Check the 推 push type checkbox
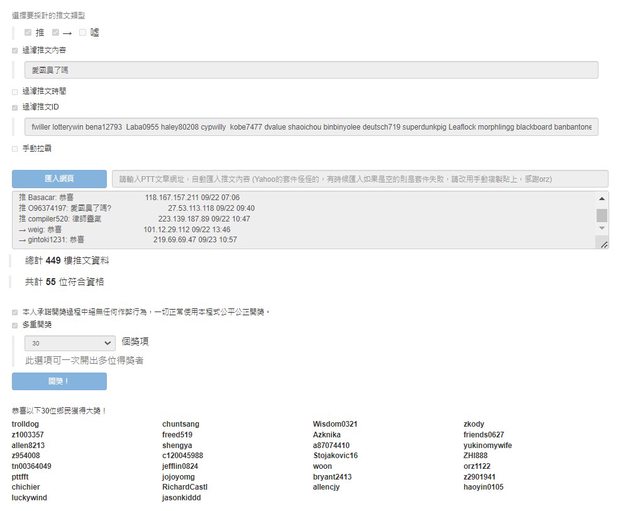 (x=29, y=32)
